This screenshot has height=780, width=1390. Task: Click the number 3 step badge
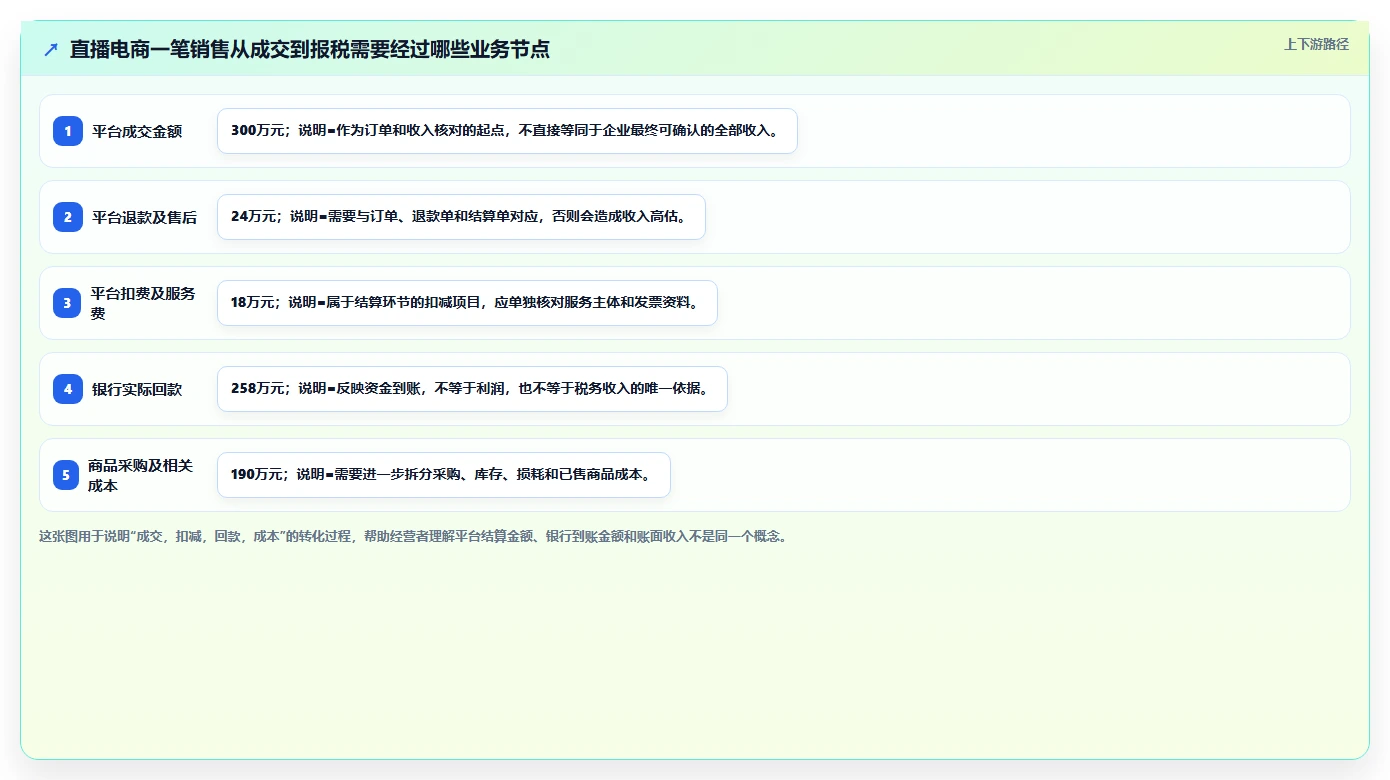pos(67,303)
